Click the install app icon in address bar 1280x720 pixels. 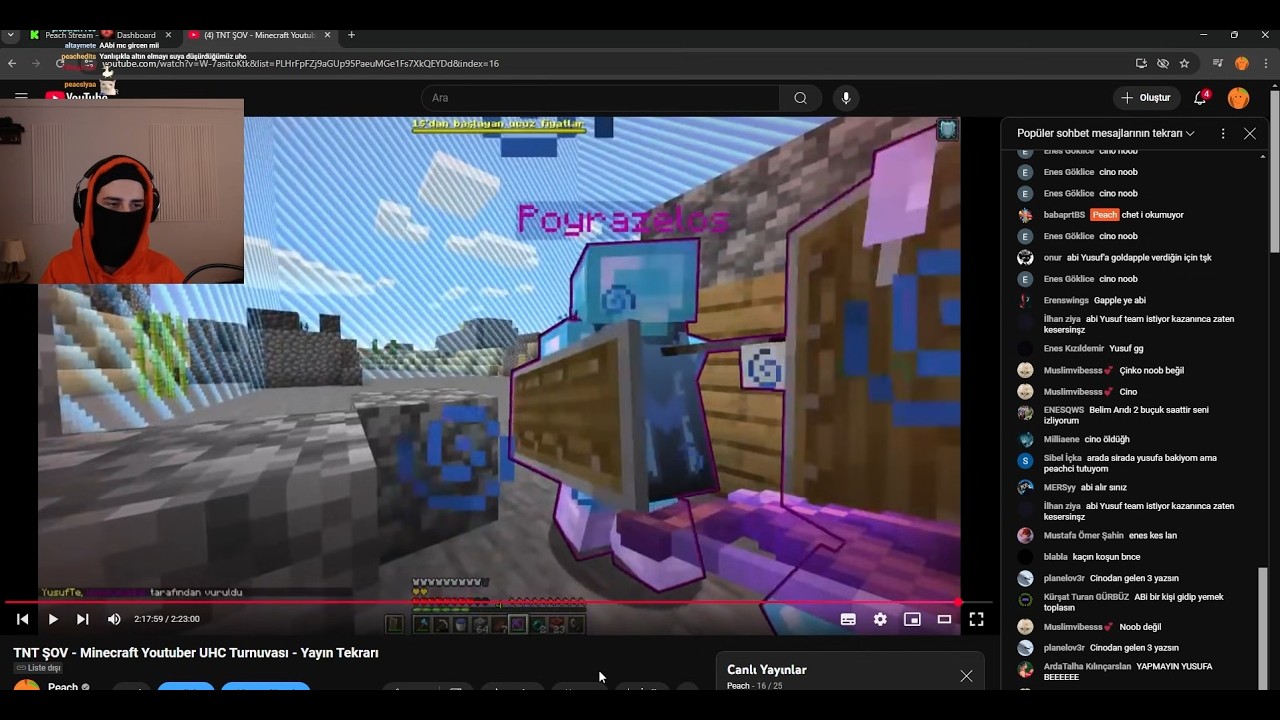click(x=1141, y=63)
